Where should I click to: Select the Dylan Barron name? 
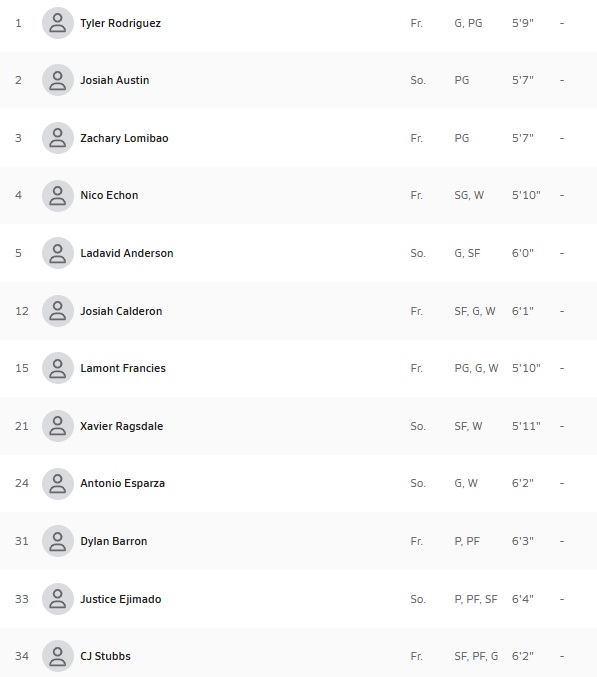pos(114,541)
